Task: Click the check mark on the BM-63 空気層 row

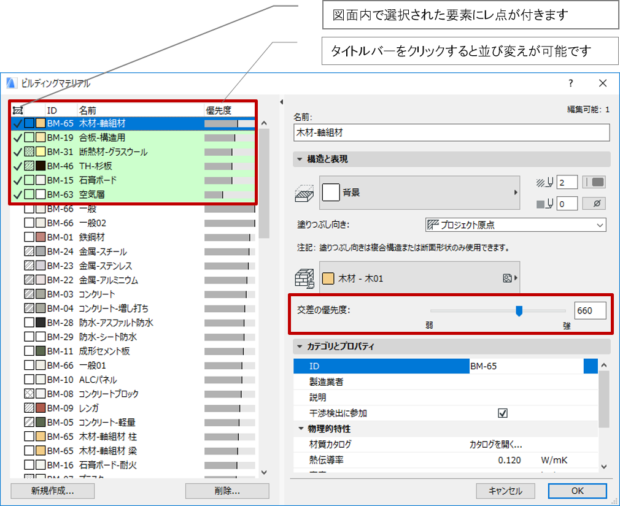Action: (17, 195)
